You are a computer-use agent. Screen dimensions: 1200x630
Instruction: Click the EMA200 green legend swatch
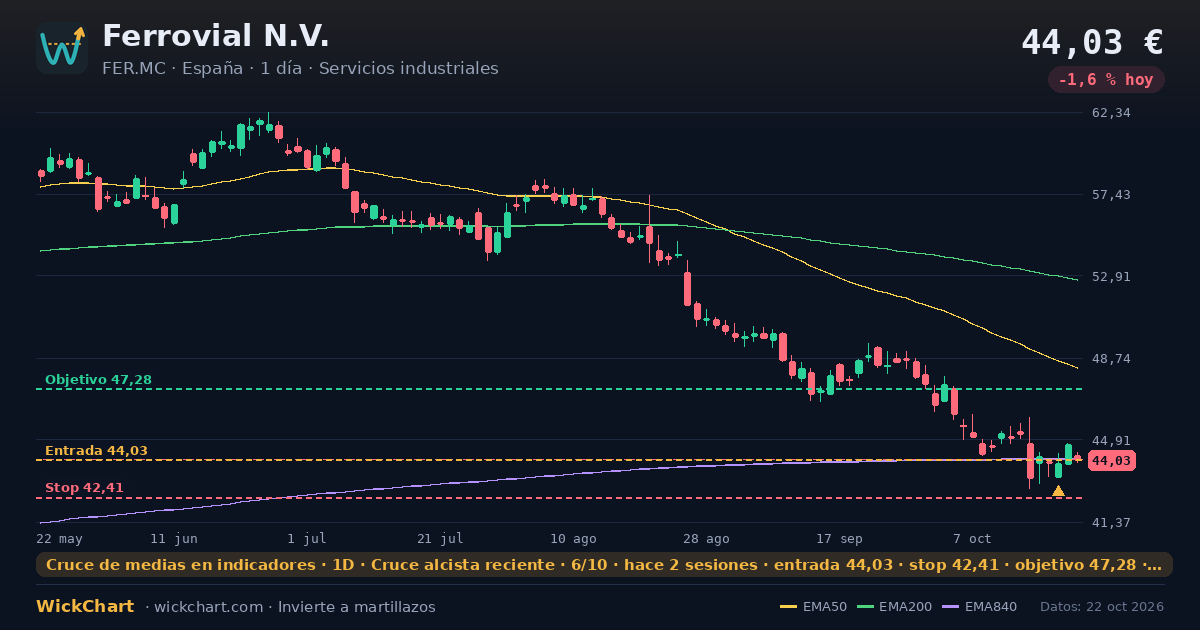865,607
